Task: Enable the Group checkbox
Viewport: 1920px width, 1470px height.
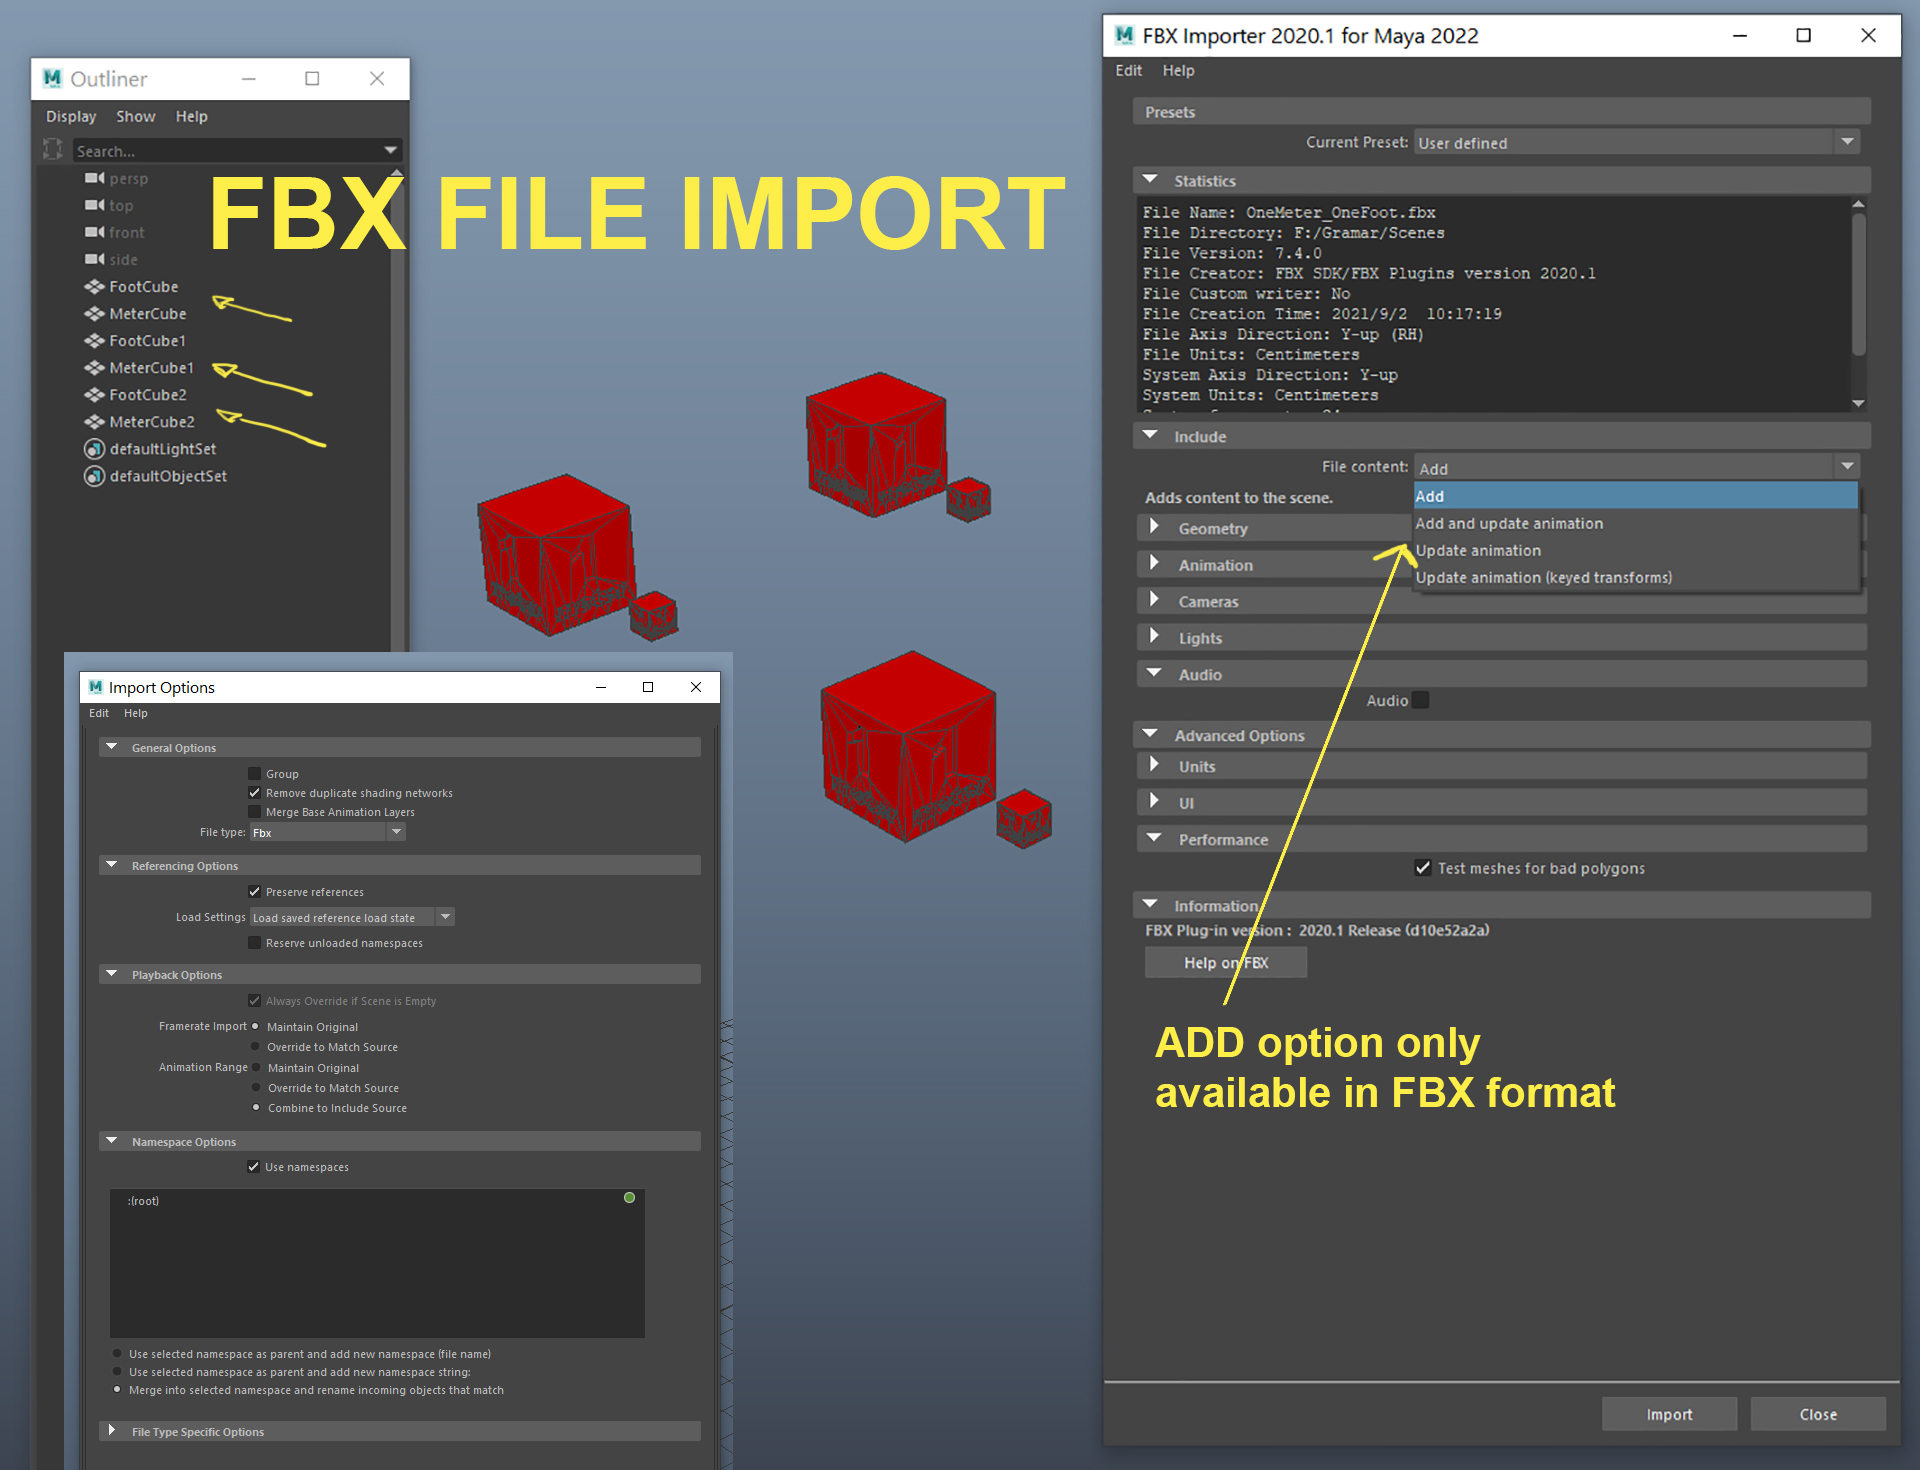Action: 255,773
